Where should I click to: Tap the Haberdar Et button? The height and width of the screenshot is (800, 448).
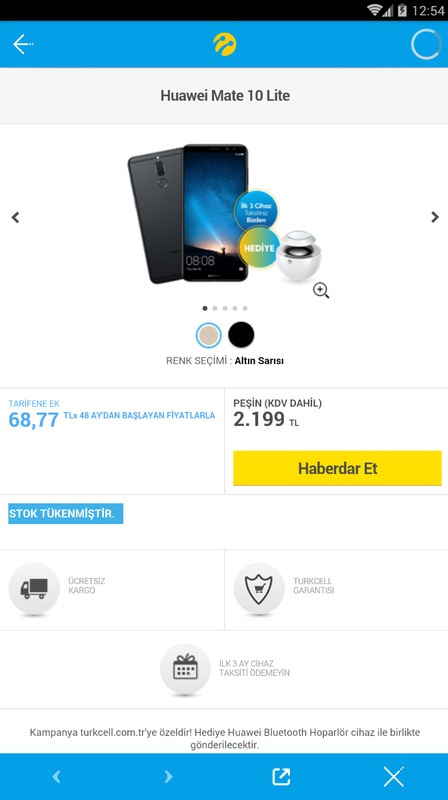coord(337,468)
